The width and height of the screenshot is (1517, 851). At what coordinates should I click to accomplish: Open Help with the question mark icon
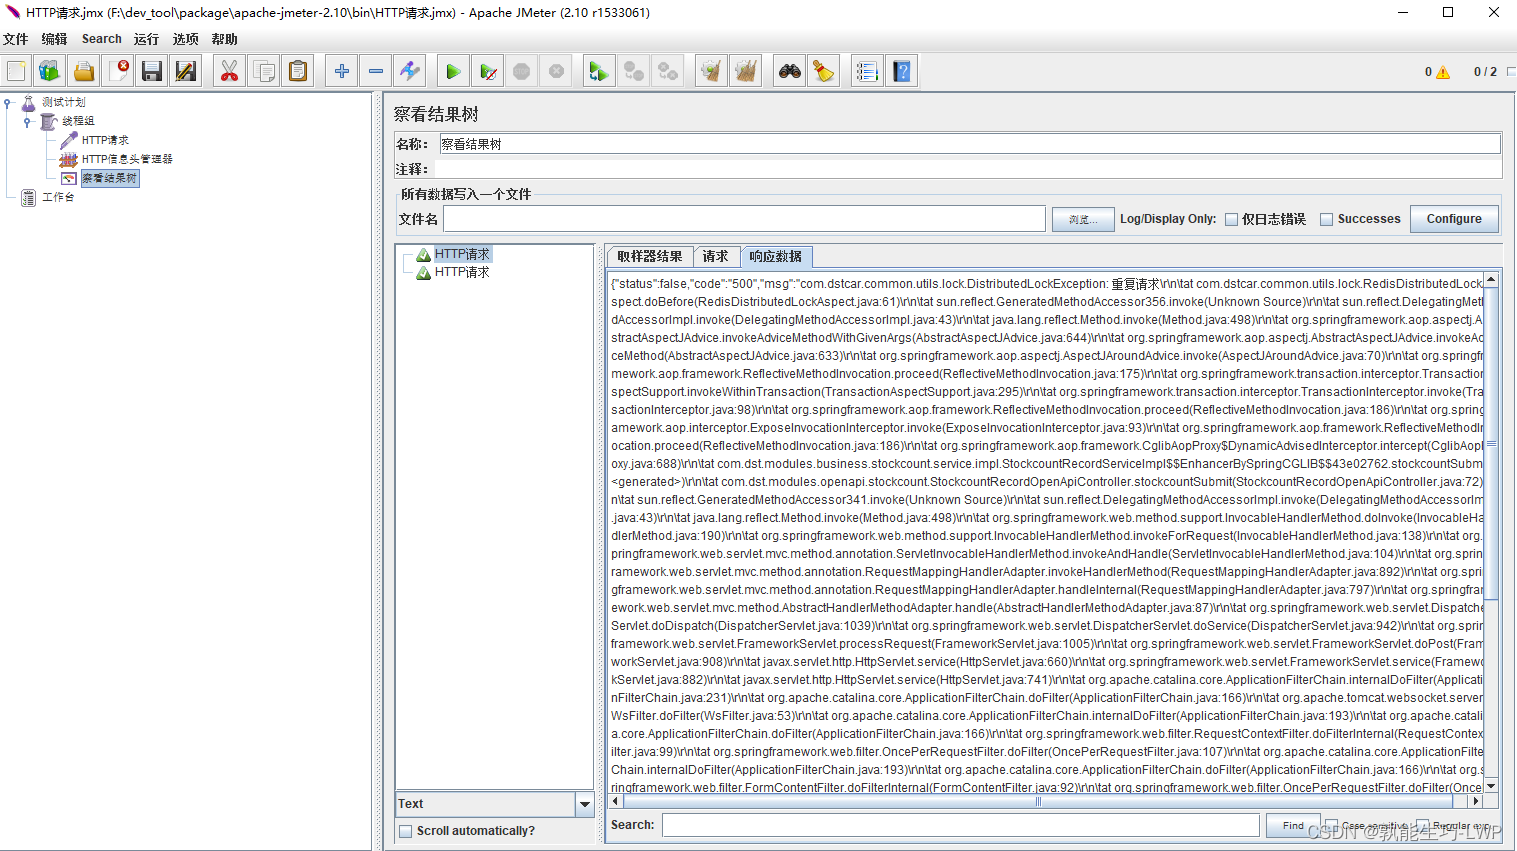coord(902,71)
